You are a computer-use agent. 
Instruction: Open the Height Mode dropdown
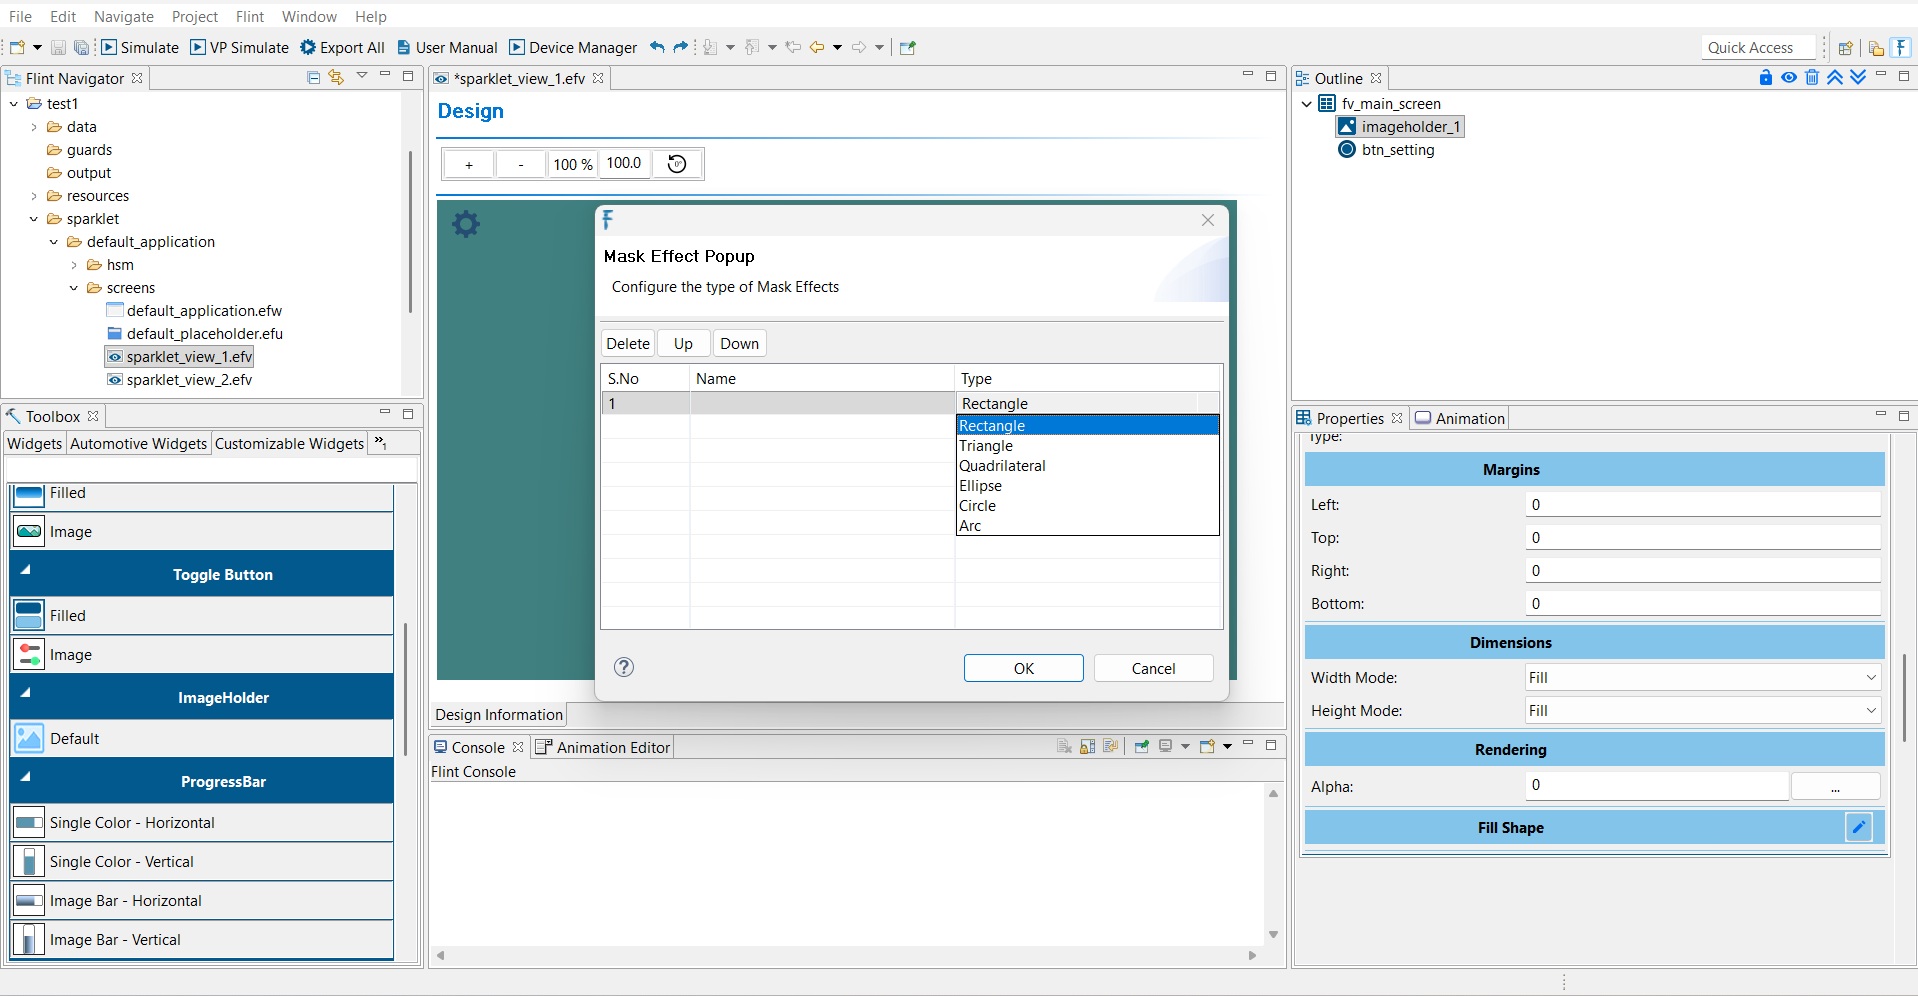(1703, 710)
